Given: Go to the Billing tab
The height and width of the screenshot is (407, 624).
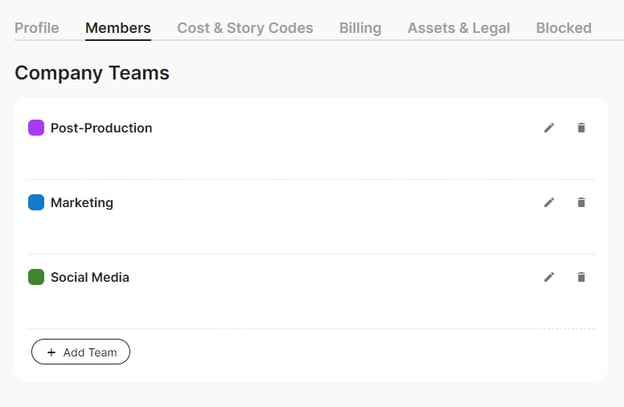Looking at the screenshot, I should 360,28.
